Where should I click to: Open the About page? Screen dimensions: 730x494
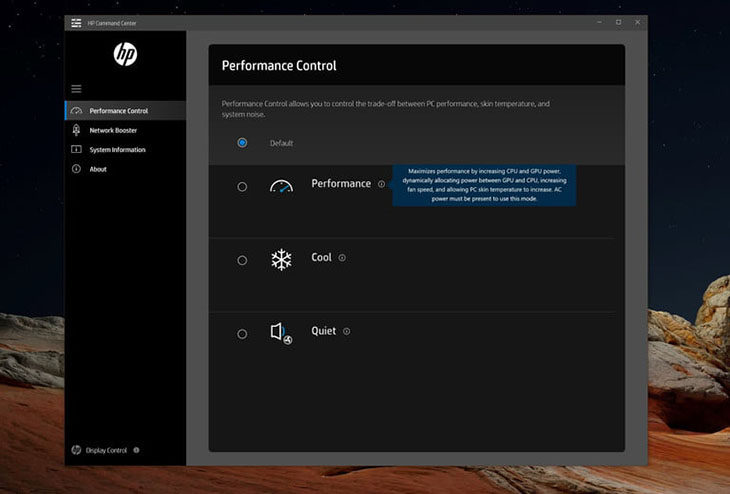tap(98, 169)
